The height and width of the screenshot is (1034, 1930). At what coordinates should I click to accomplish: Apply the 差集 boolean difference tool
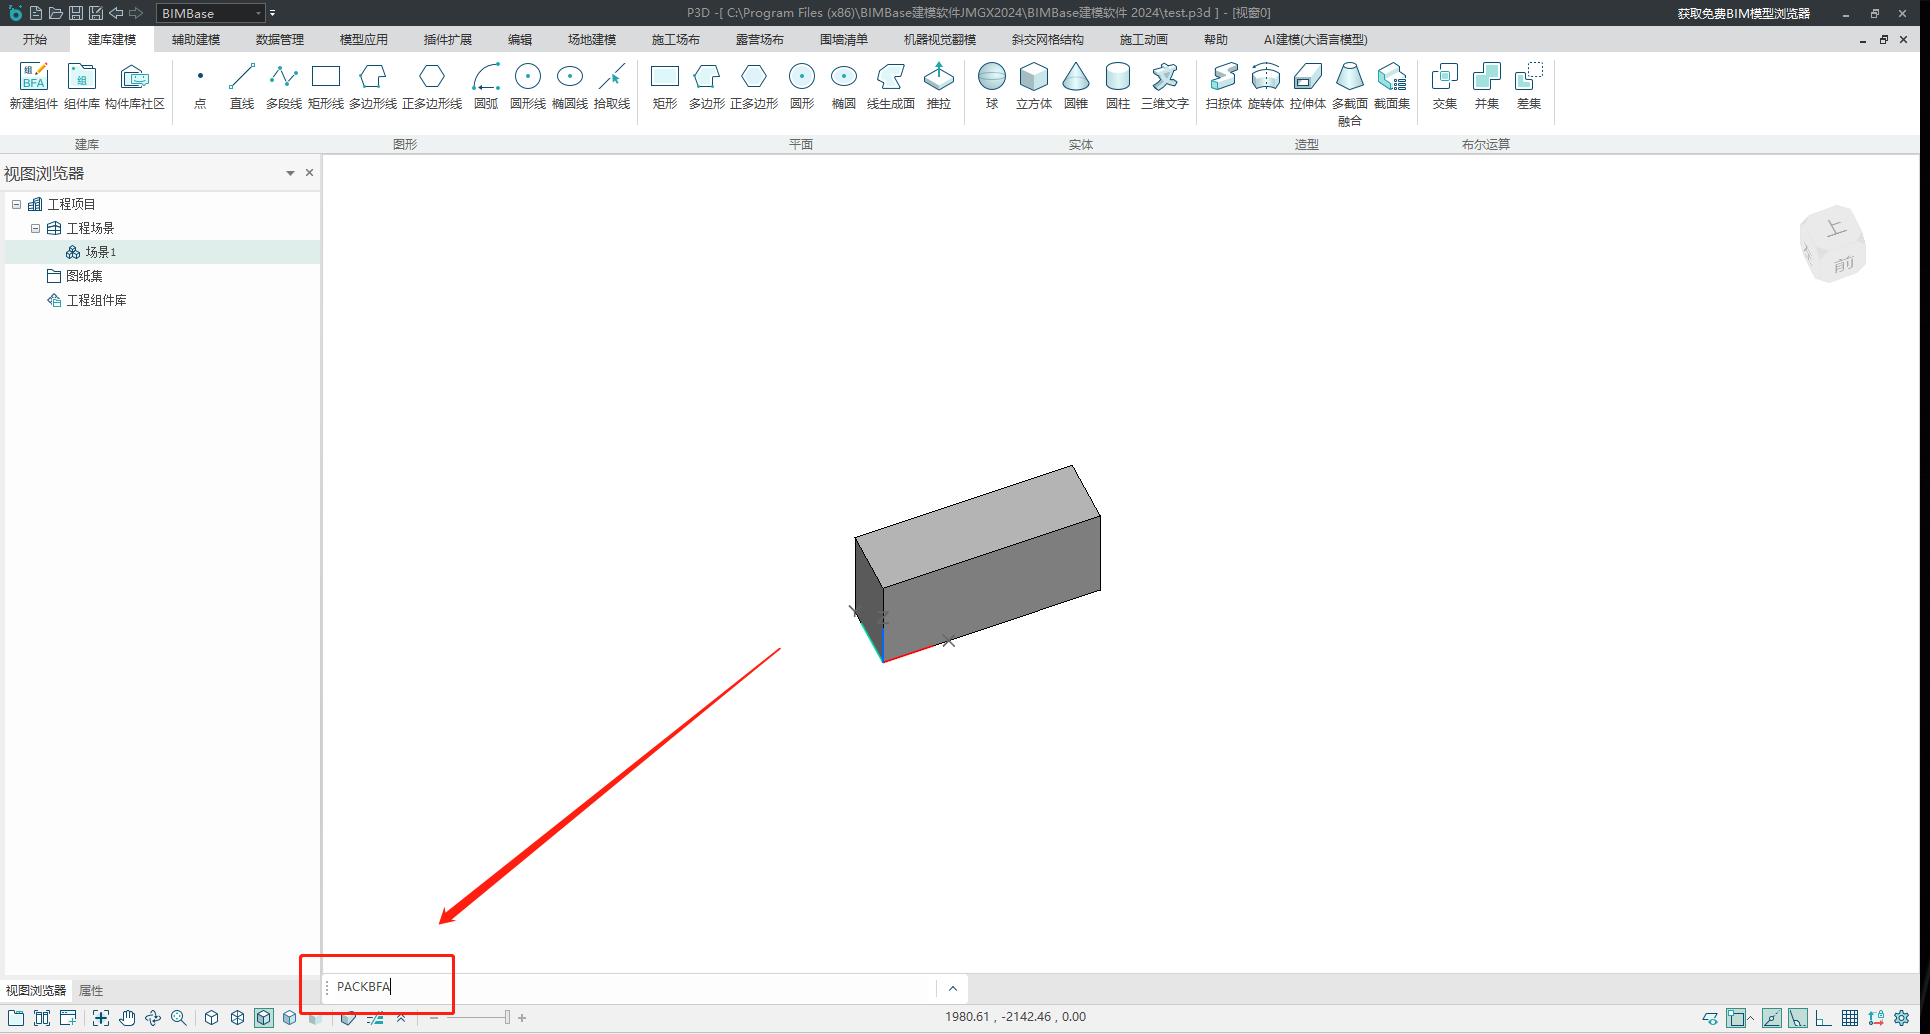click(1528, 85)
